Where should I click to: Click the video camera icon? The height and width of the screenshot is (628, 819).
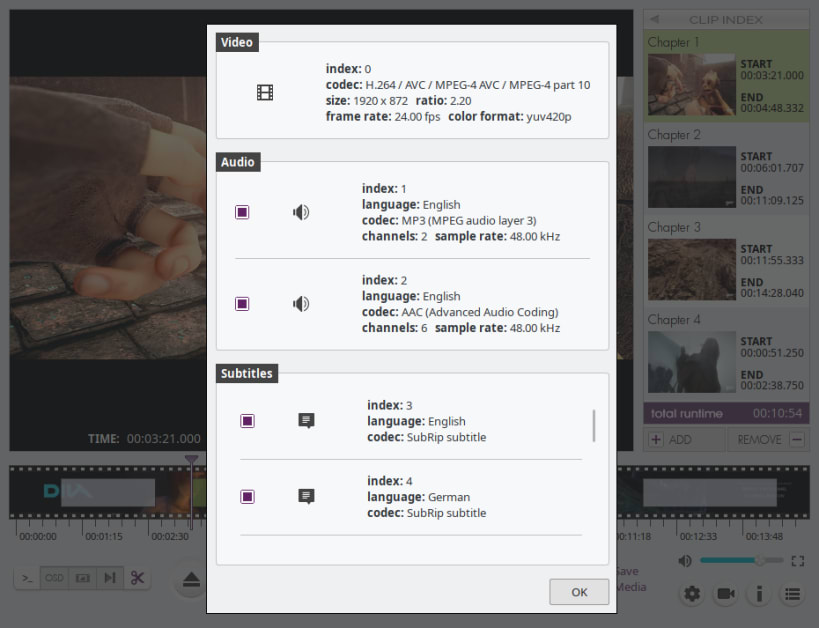726,594
